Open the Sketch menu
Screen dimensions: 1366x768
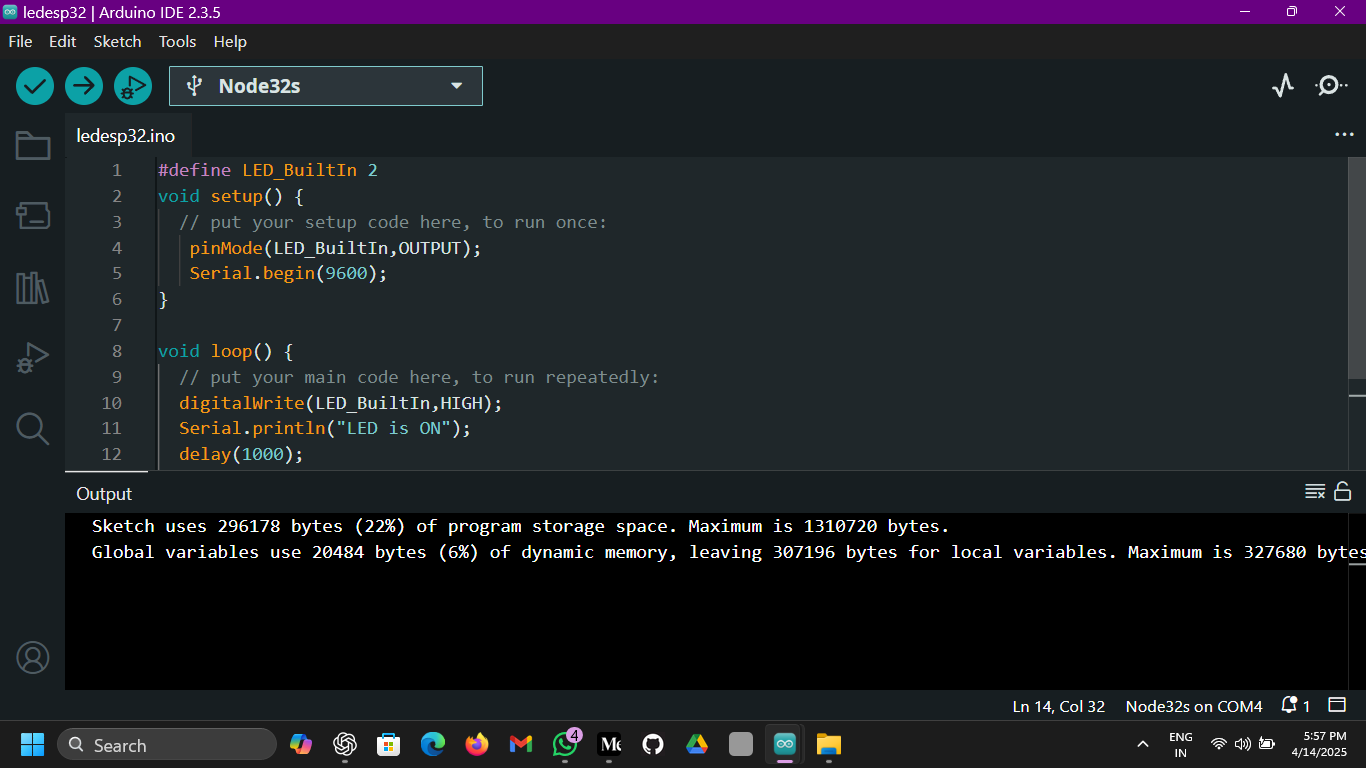pos(117,42)
